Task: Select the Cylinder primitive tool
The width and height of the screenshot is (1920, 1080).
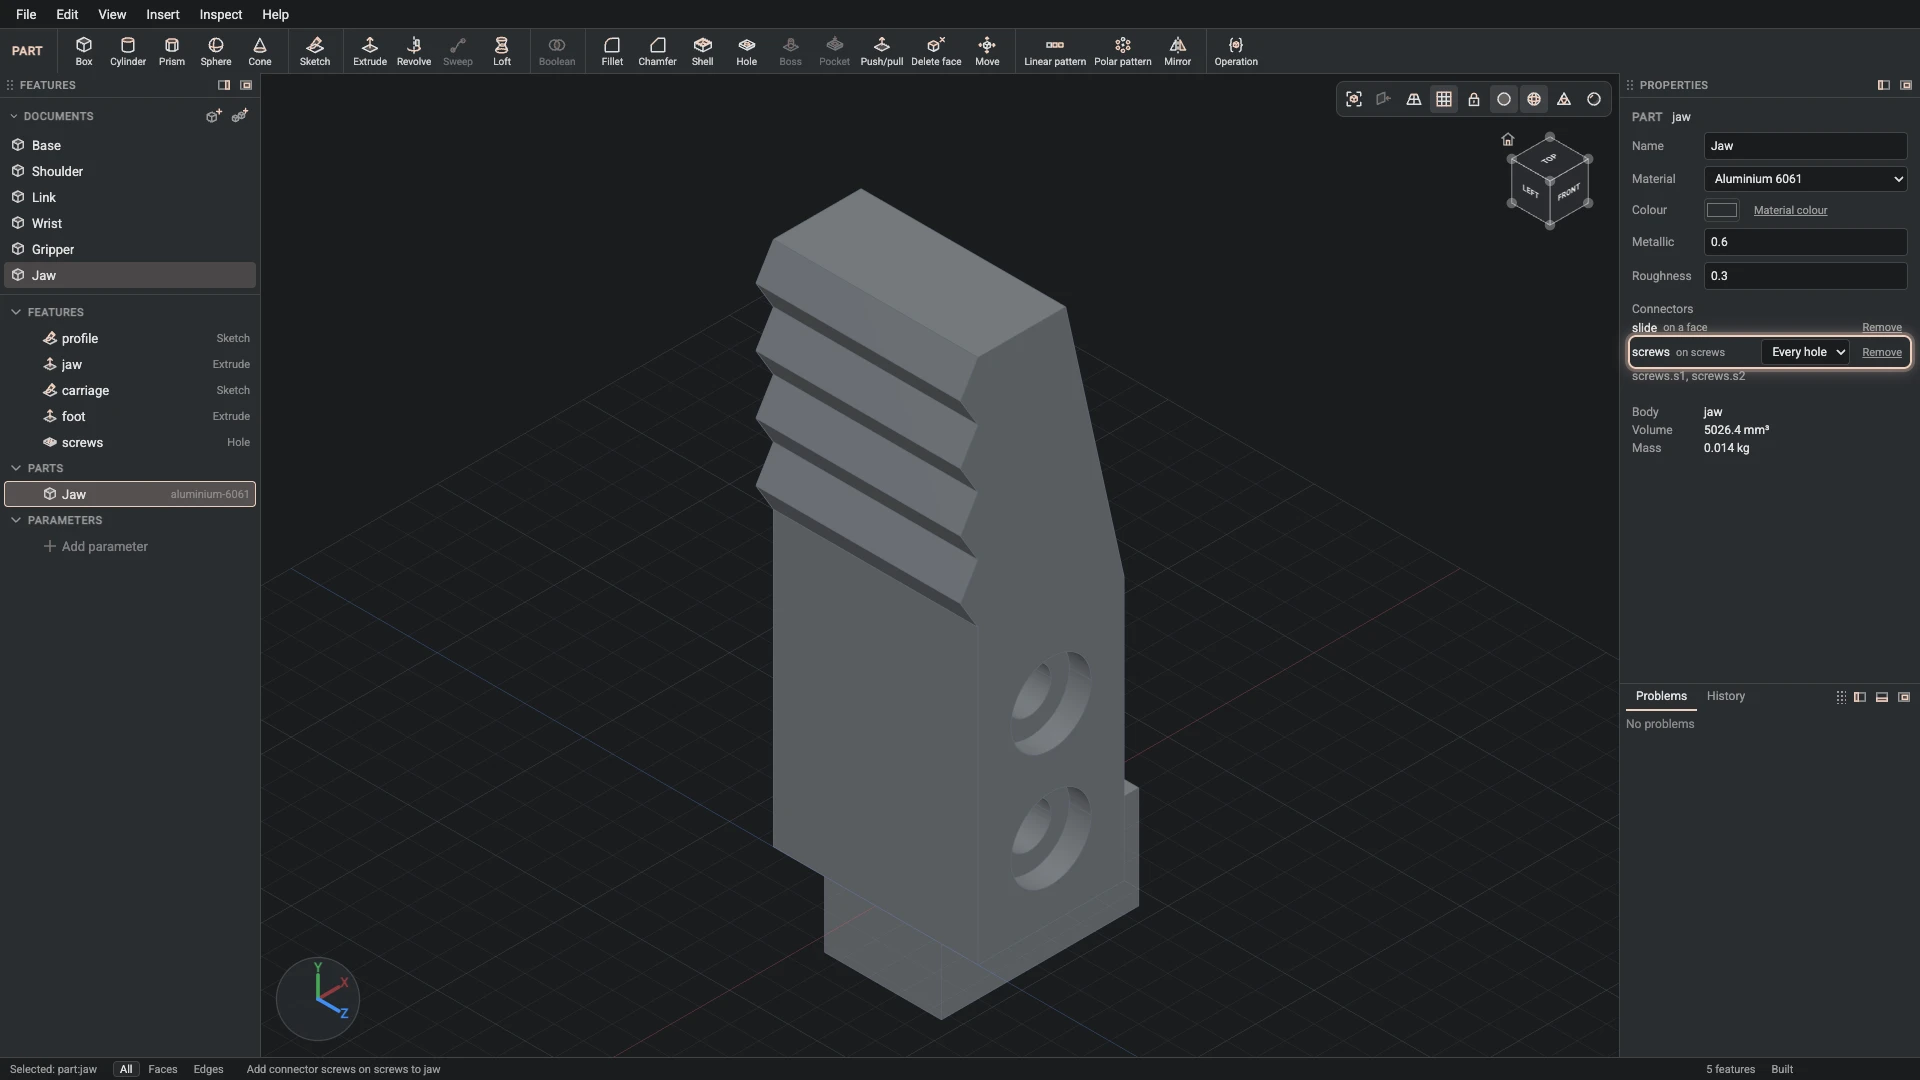Action: [x=128, y=51]
